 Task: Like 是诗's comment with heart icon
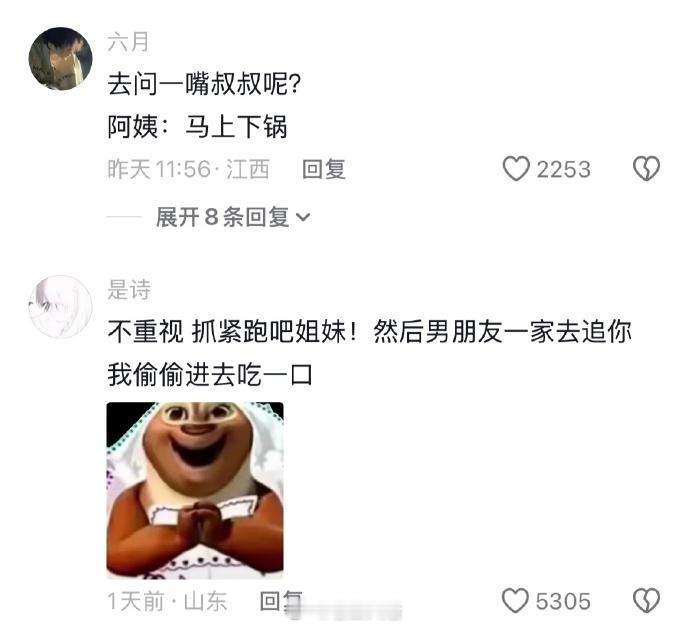coord(515,601)
